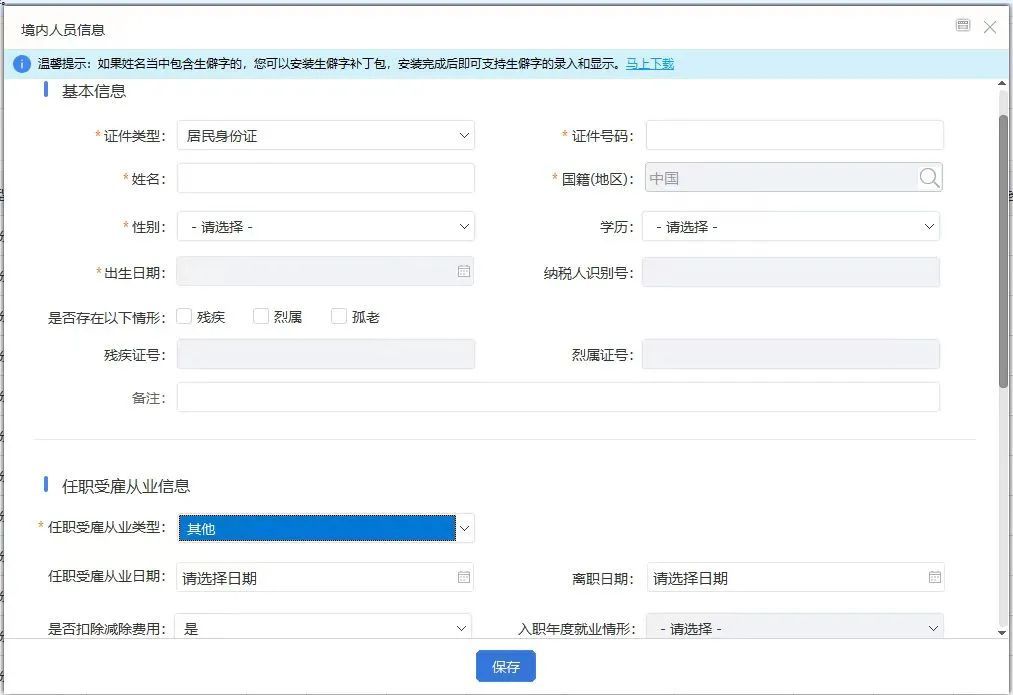
Task: Check the 孤老 checkbox
Action: click(339, 316)
